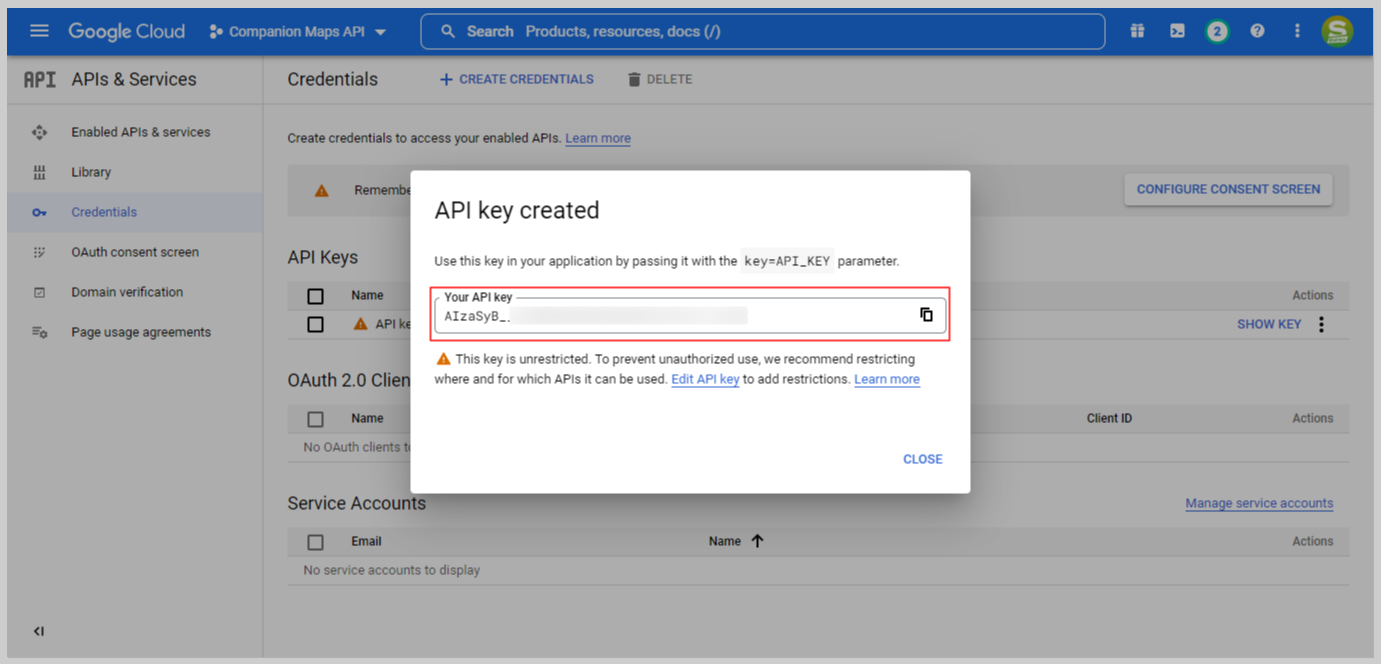1381x664 pixels.
Task: Click "Actions" header in Service Accounts table
Action: click(x=1312, y=541)
